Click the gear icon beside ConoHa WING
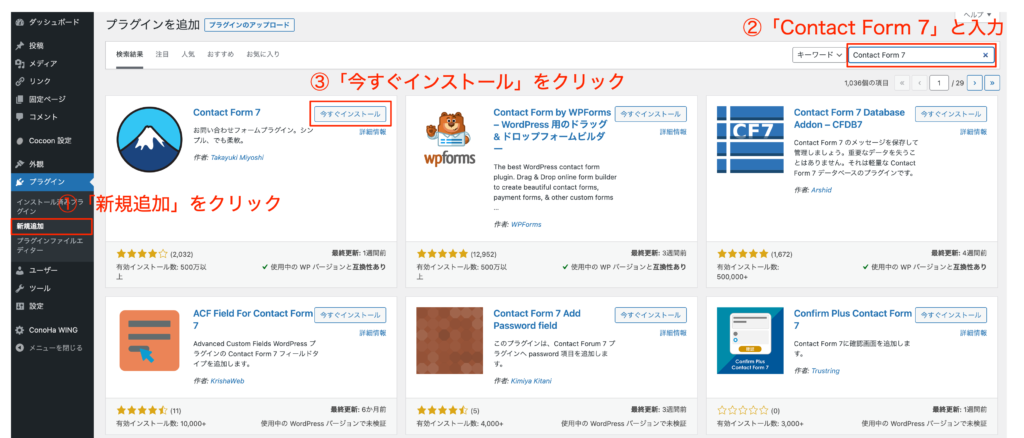Screen dimensions: 1024x438 [20, 330]
